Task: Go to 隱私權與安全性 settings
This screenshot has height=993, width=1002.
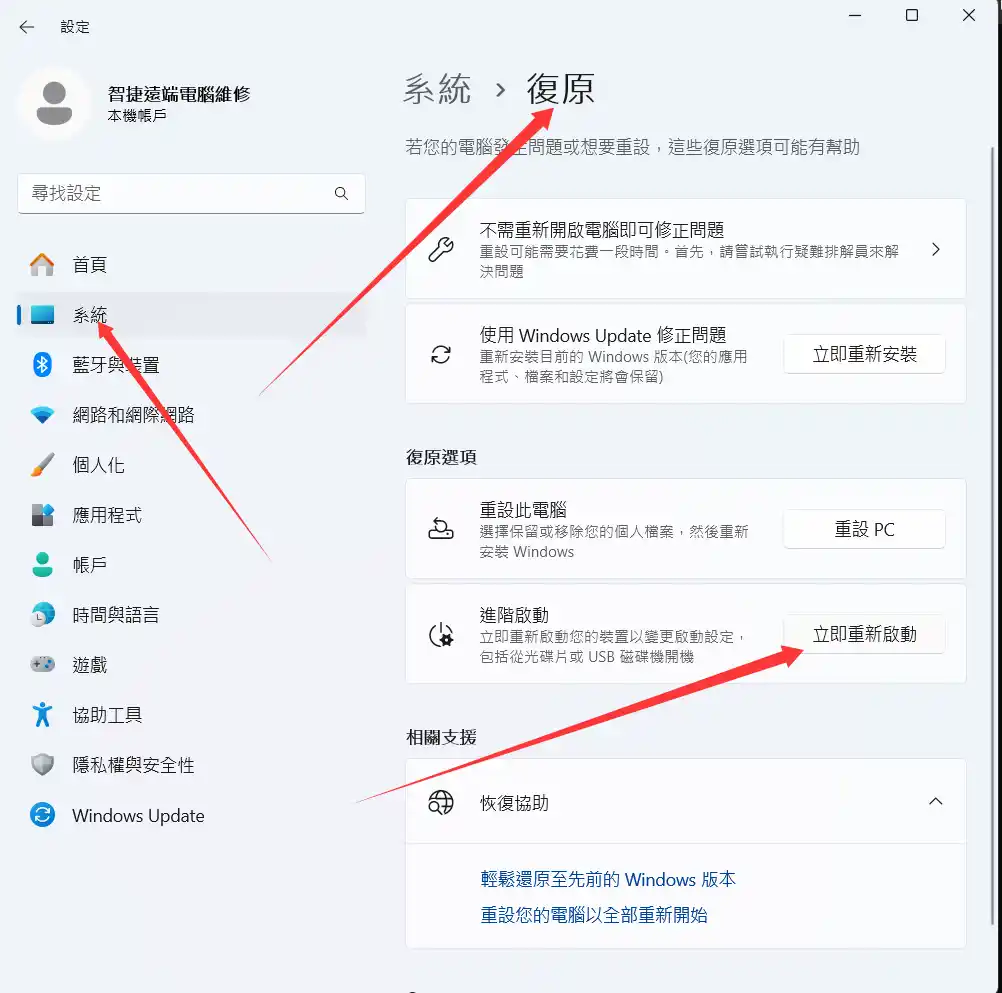Action: click(x=133, y=765)
